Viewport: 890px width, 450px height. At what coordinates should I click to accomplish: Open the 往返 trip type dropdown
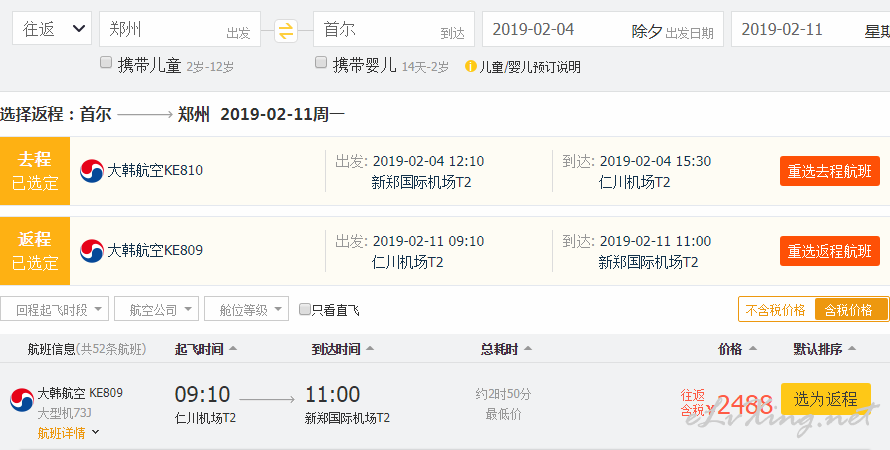point(52,29)
